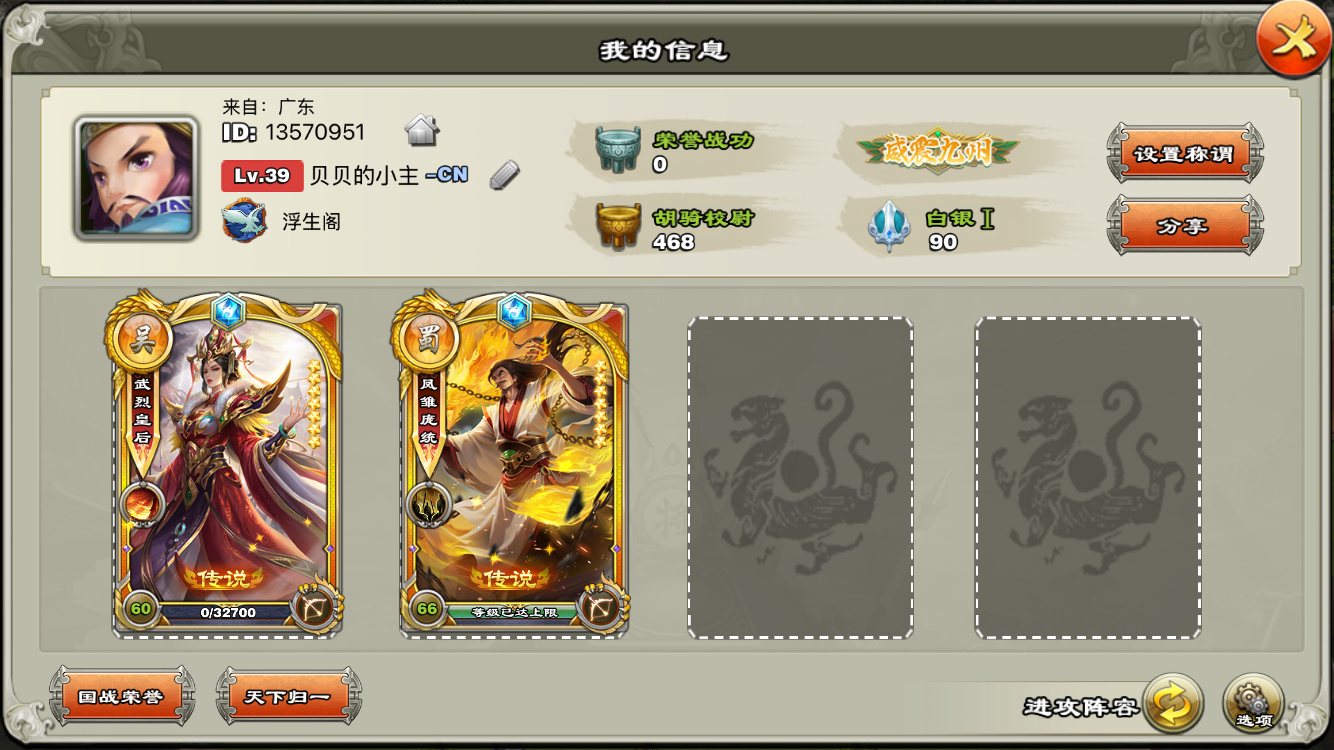Select the 凤雏庞统 hero card

click(x=514, y=464)
